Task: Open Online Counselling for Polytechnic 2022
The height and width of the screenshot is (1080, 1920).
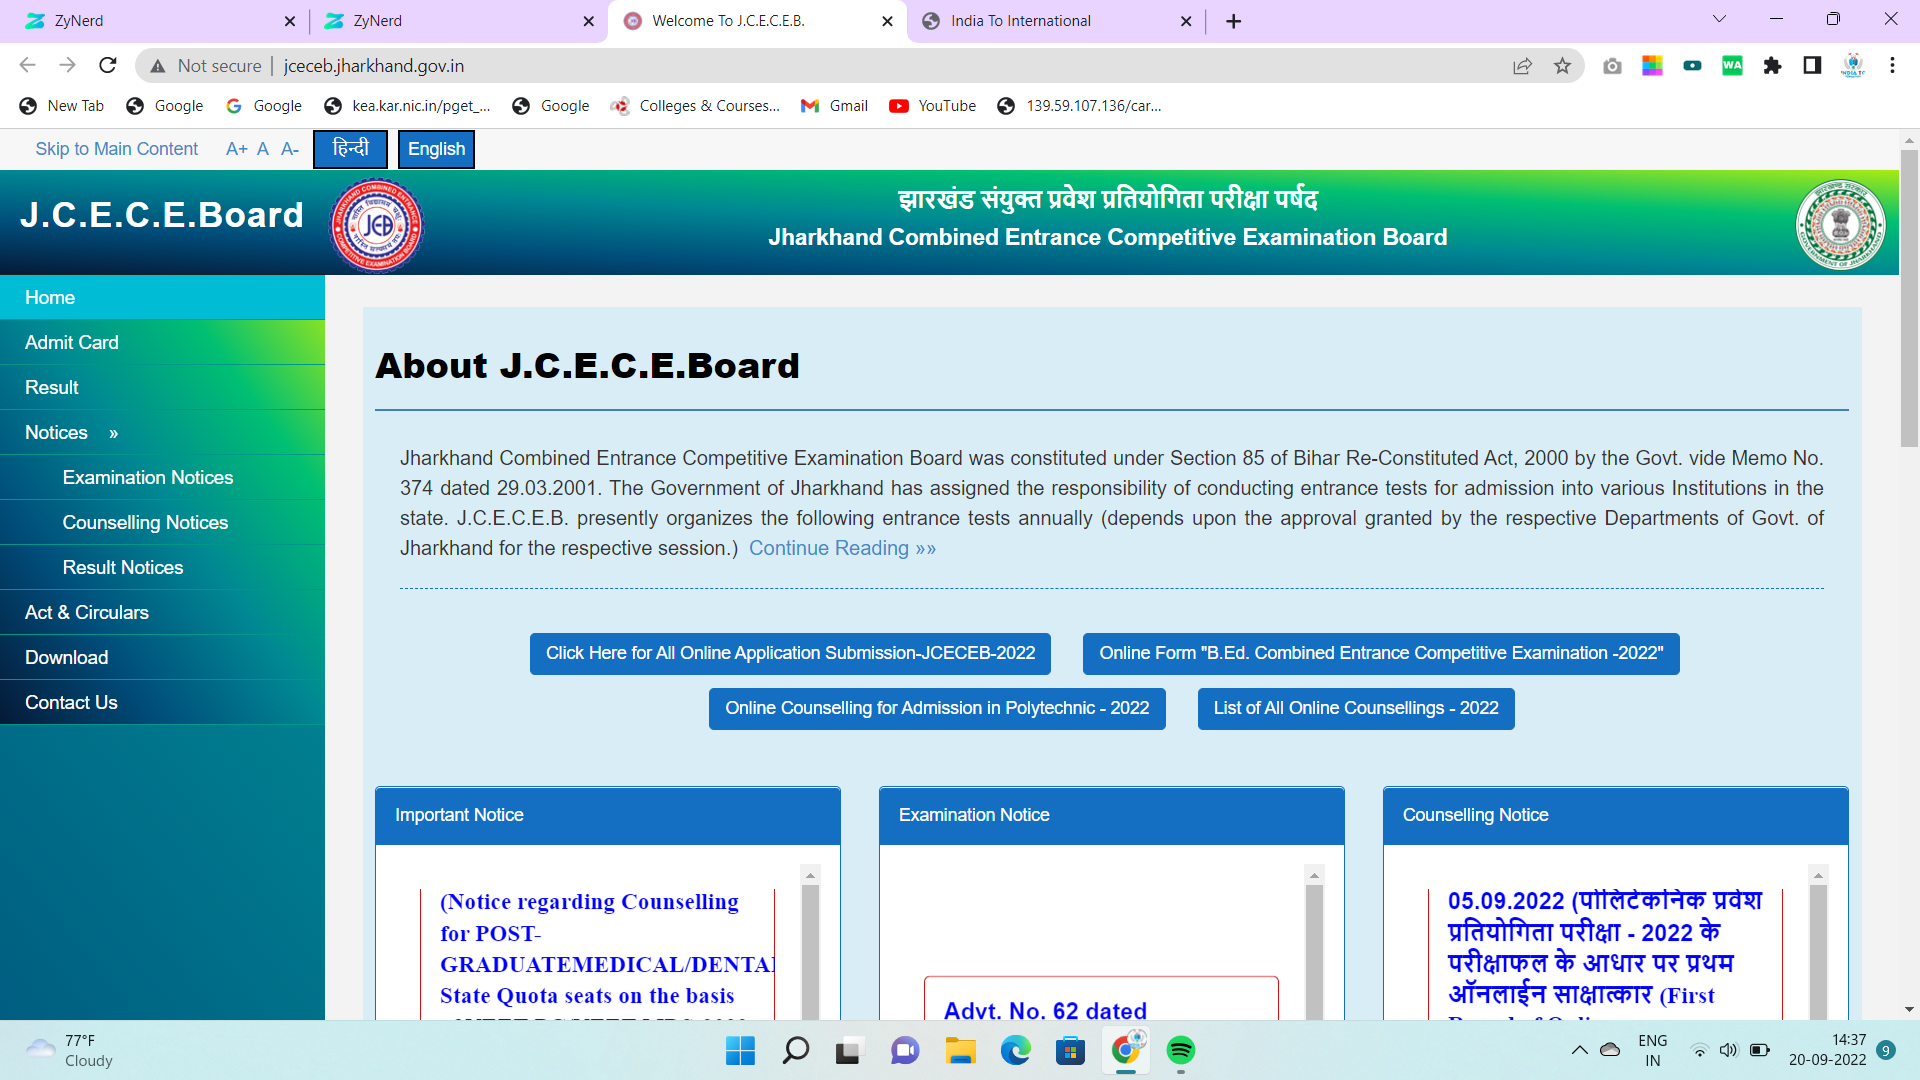Action: (937, 709)
